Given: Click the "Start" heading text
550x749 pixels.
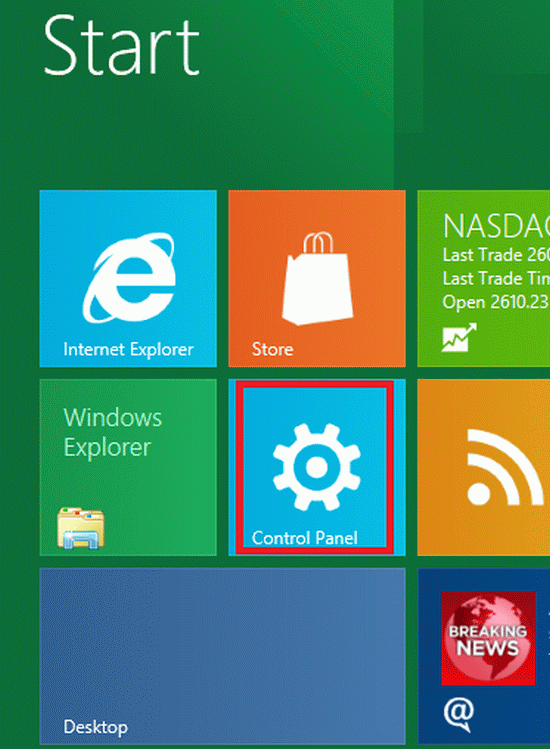Looking at the screenshot, I should point(121,45).
